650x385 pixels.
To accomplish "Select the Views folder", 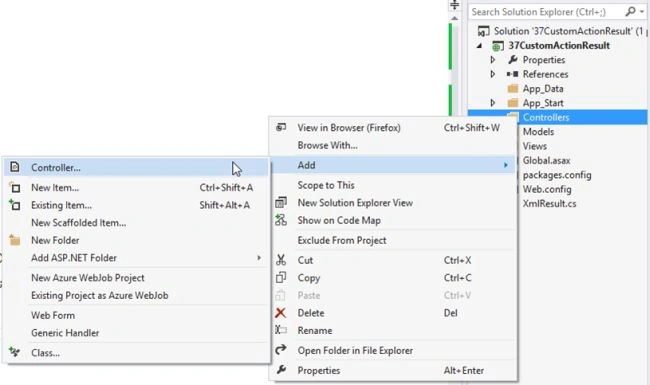I will click(x=534, y=146).
